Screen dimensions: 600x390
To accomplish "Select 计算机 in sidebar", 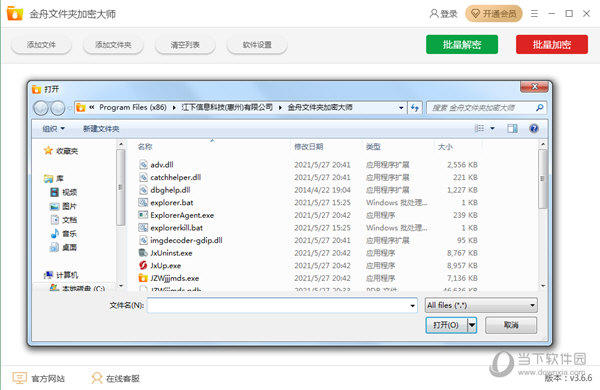I will pos(61,275).
